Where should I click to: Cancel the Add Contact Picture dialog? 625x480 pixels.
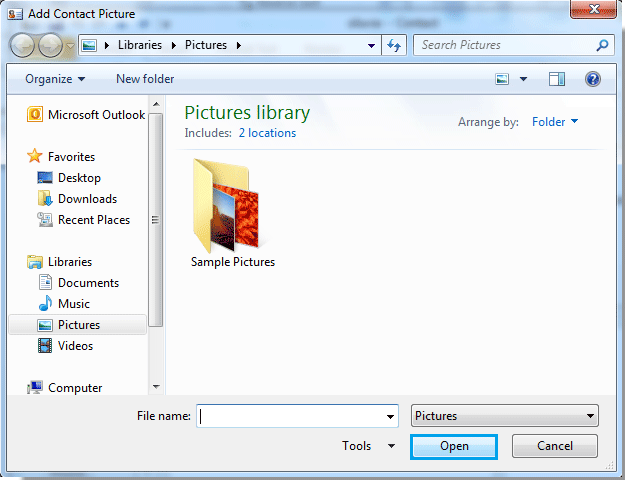pos(555,446)
